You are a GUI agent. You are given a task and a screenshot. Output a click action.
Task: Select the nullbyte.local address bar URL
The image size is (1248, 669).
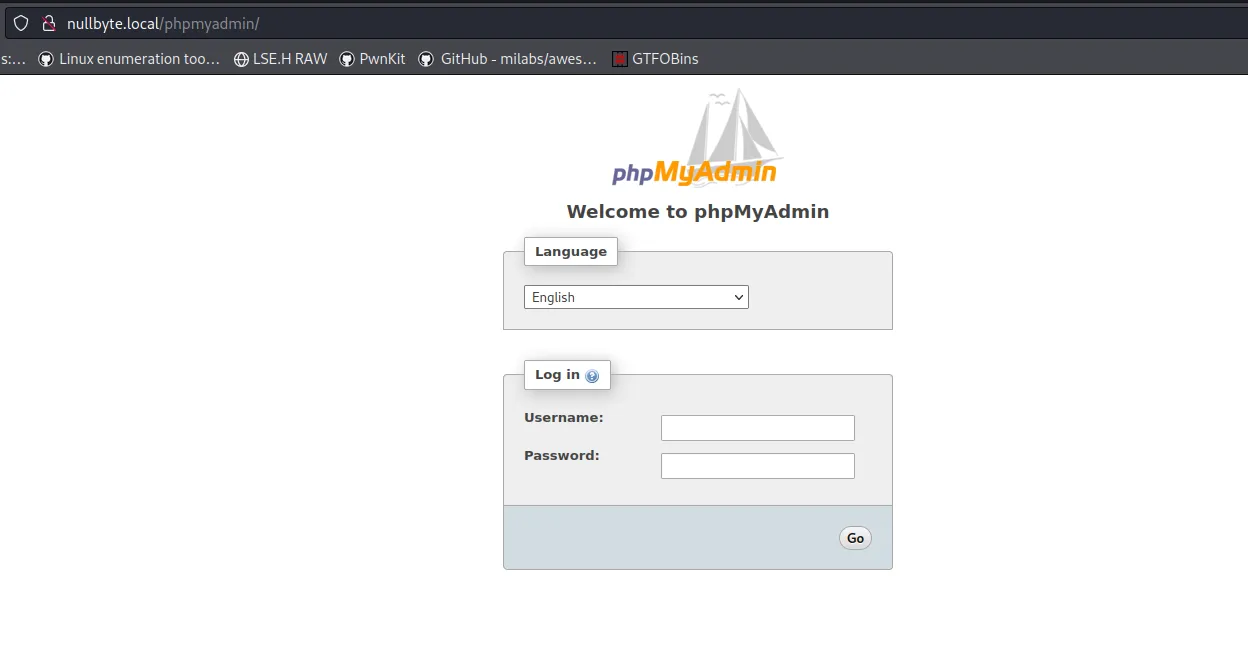tap(163, 23)
